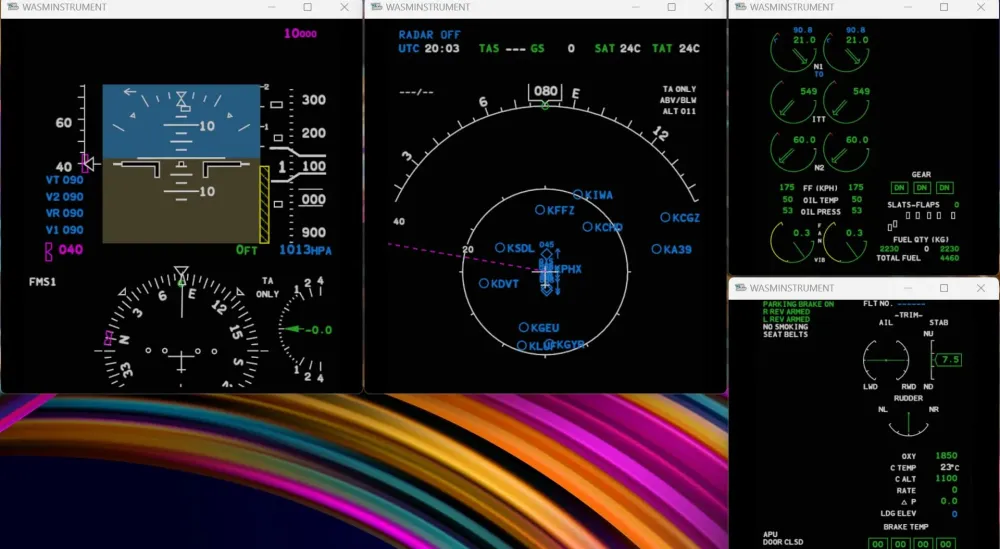This screenshot has height=549, width=1000.
Task: Click the R REV ARMED message
Action: coord(786,312)
